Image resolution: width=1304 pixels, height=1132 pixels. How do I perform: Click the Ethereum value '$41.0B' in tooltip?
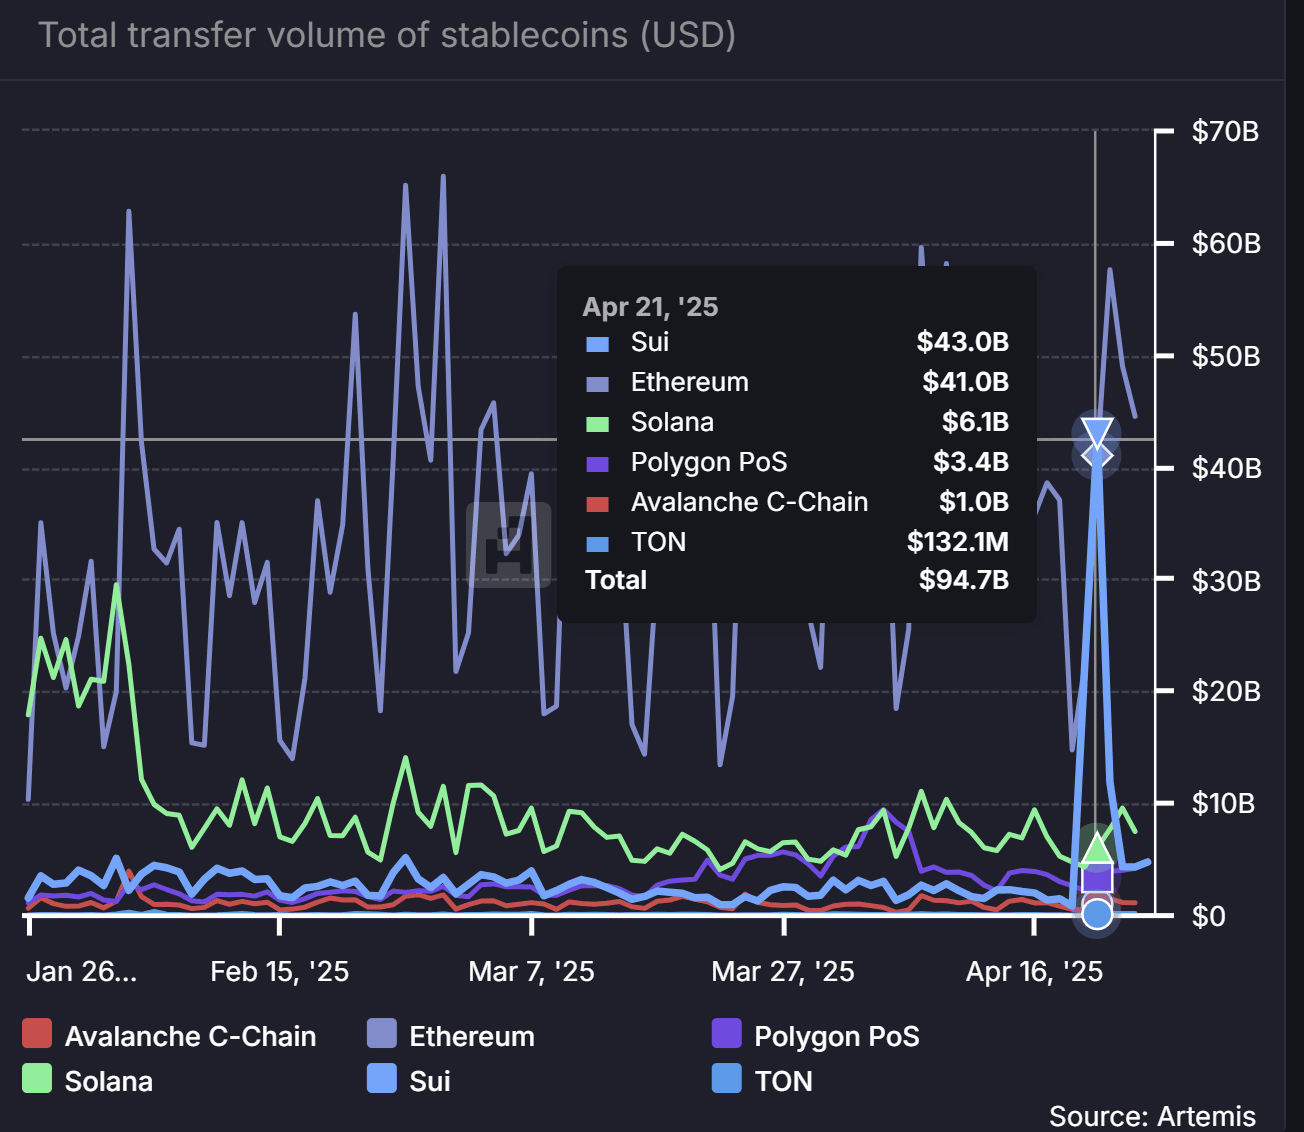tap(966, 382)
